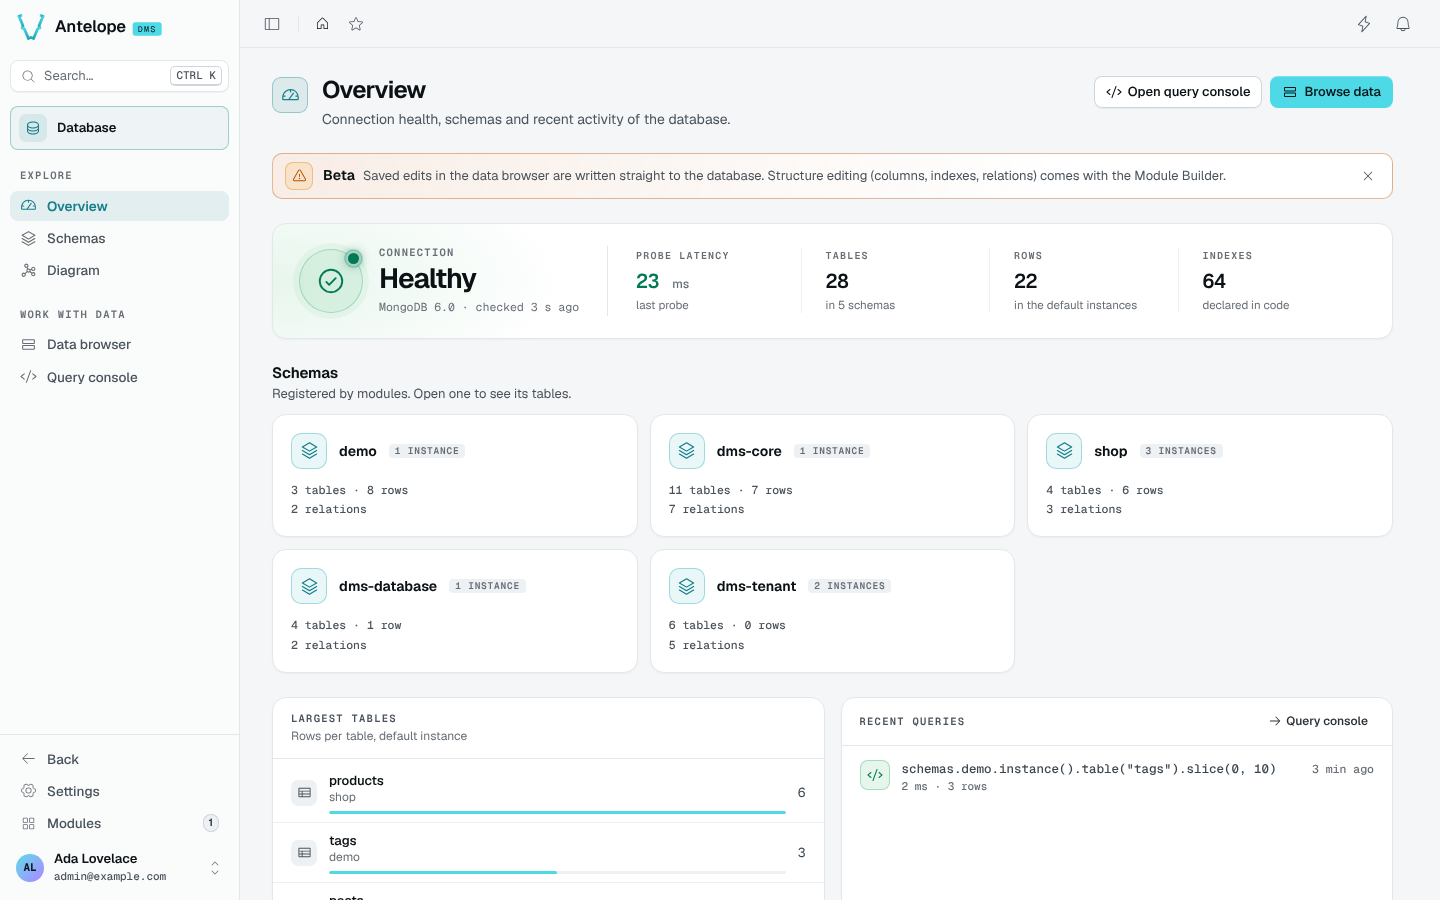The height and width of the screenshot is (900, 1440).
Task: Click the products row progress bar
Action: (x=557, y=812)
